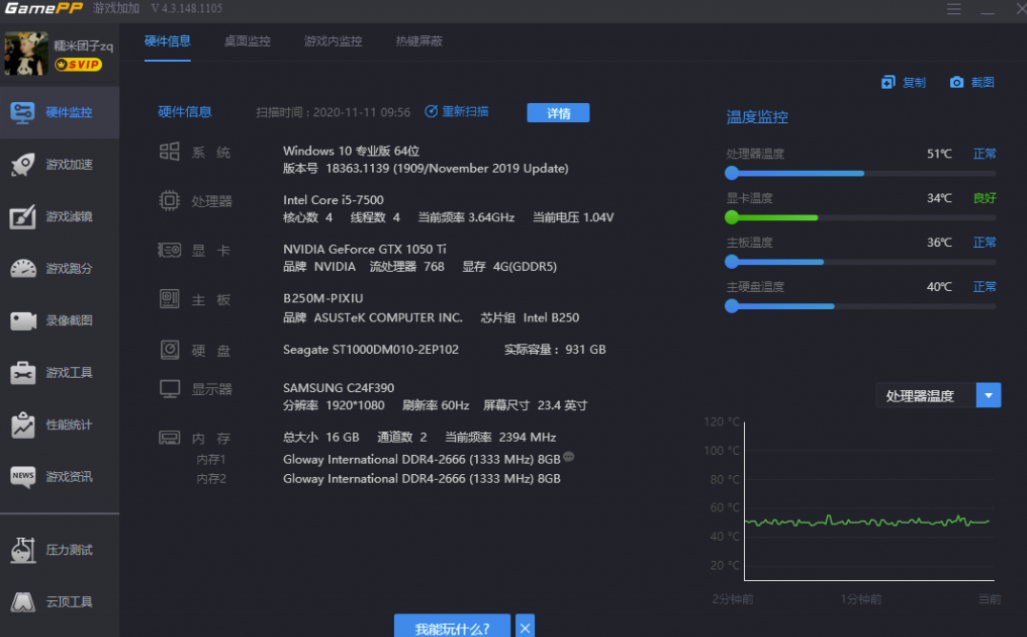This screenshot has height=637, width=1027.
Task: Click the blue 详情 button
Action: 558,113
